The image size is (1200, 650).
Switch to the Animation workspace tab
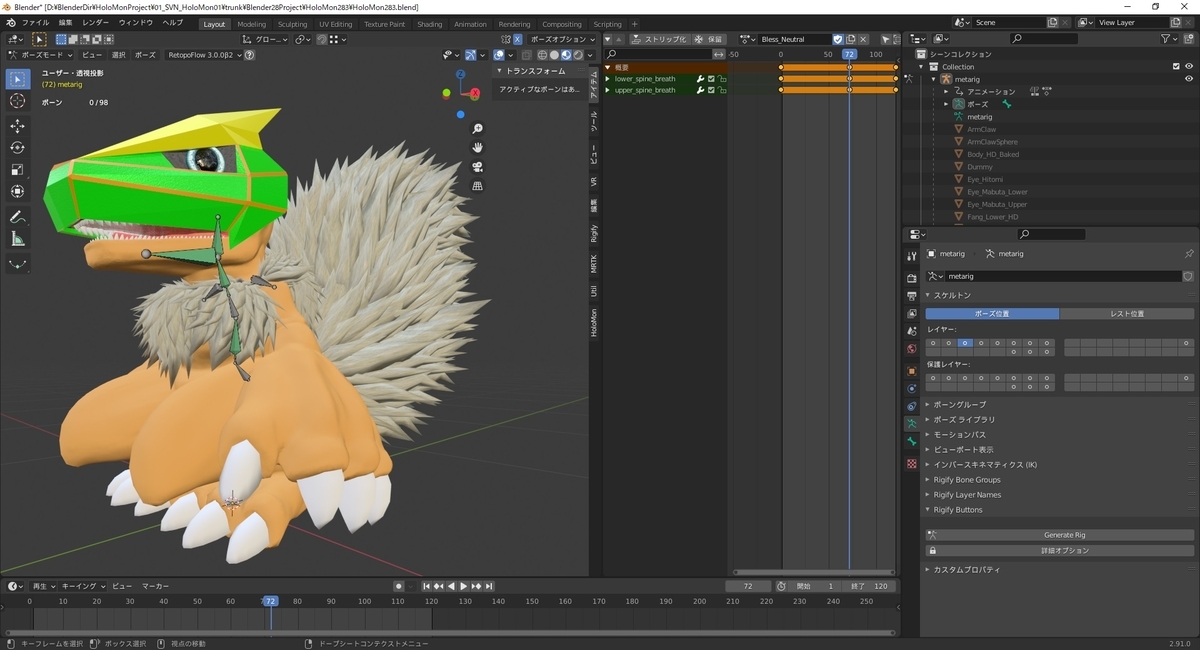pyautogui.click(x=470, y=24)
